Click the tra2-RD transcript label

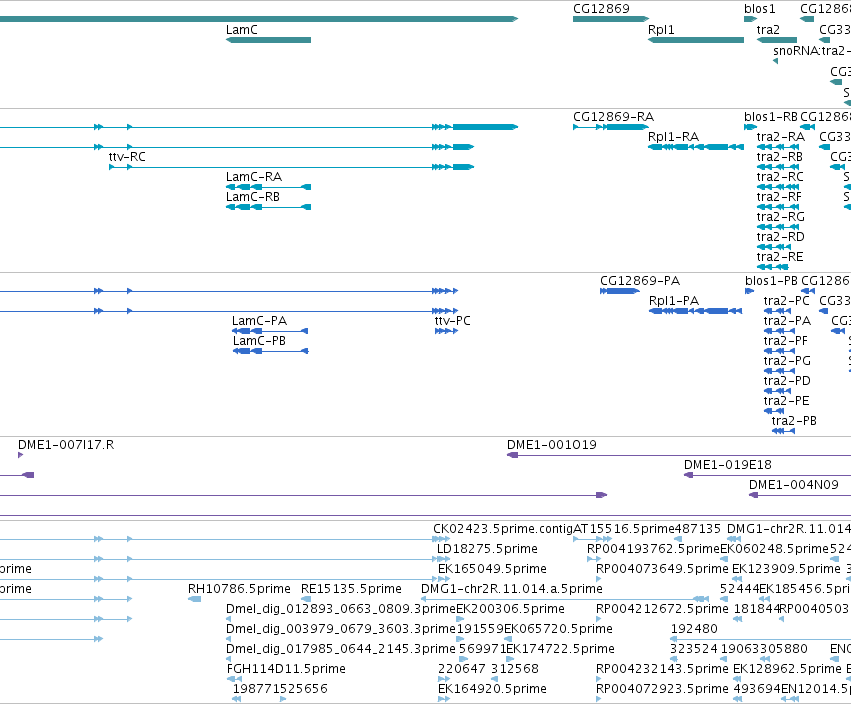pos(780,237)
